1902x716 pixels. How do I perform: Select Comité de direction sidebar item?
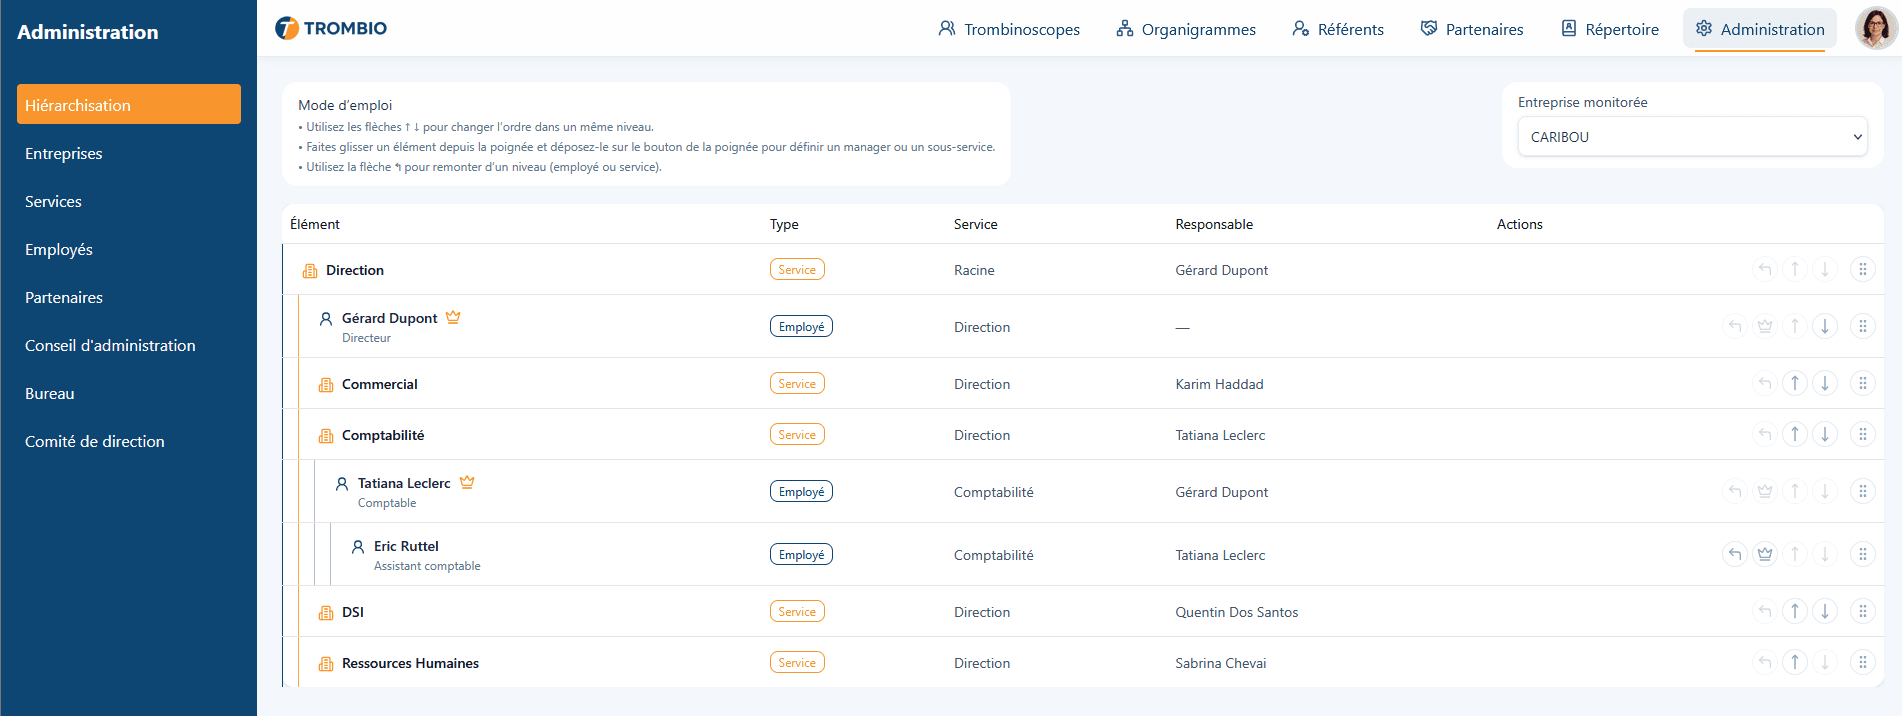point(95,441)
